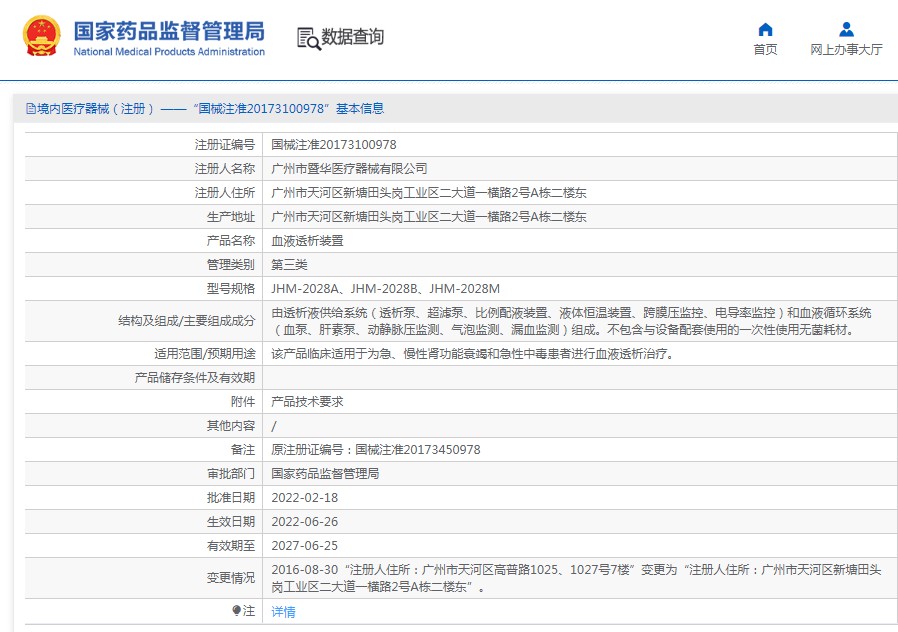Select registration number 国械注准20173100978 value

click(x=334, y=145)
